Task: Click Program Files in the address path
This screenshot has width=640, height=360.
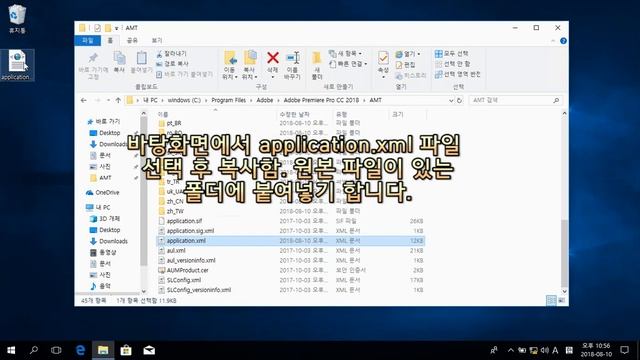Action: pos(229,100)
